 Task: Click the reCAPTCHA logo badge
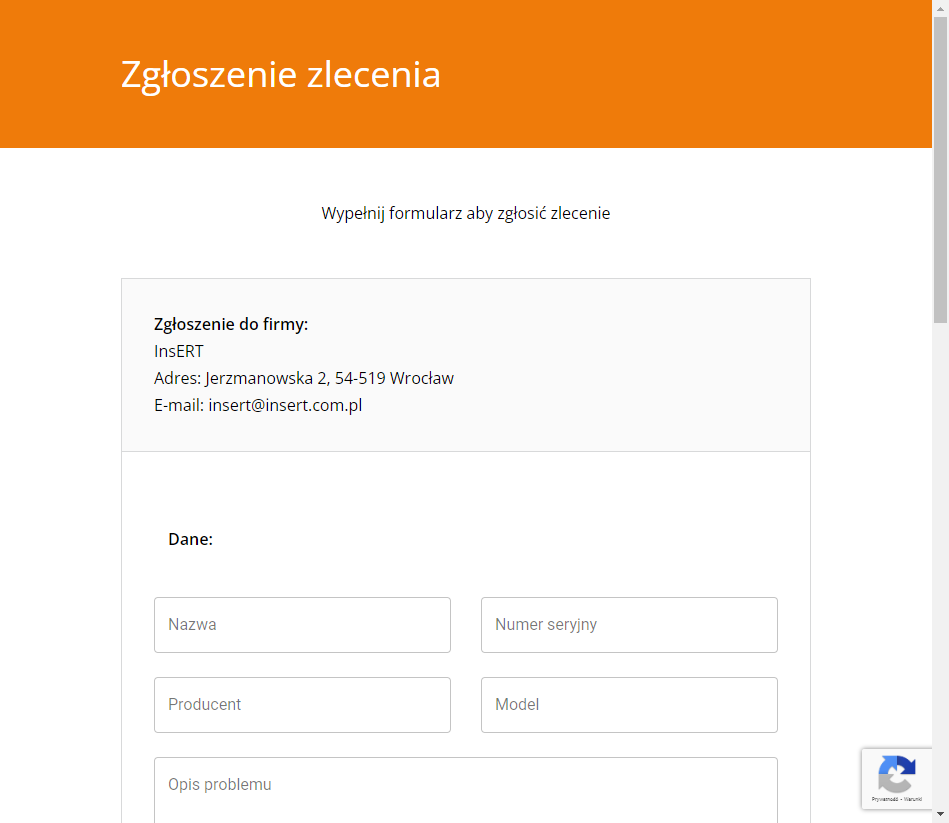point(896,773)
